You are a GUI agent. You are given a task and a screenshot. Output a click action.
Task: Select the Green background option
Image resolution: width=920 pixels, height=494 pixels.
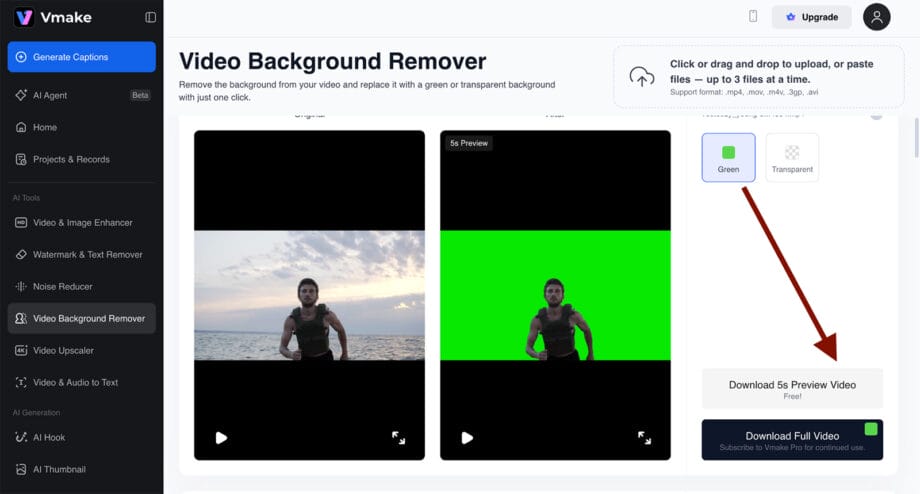728,157
